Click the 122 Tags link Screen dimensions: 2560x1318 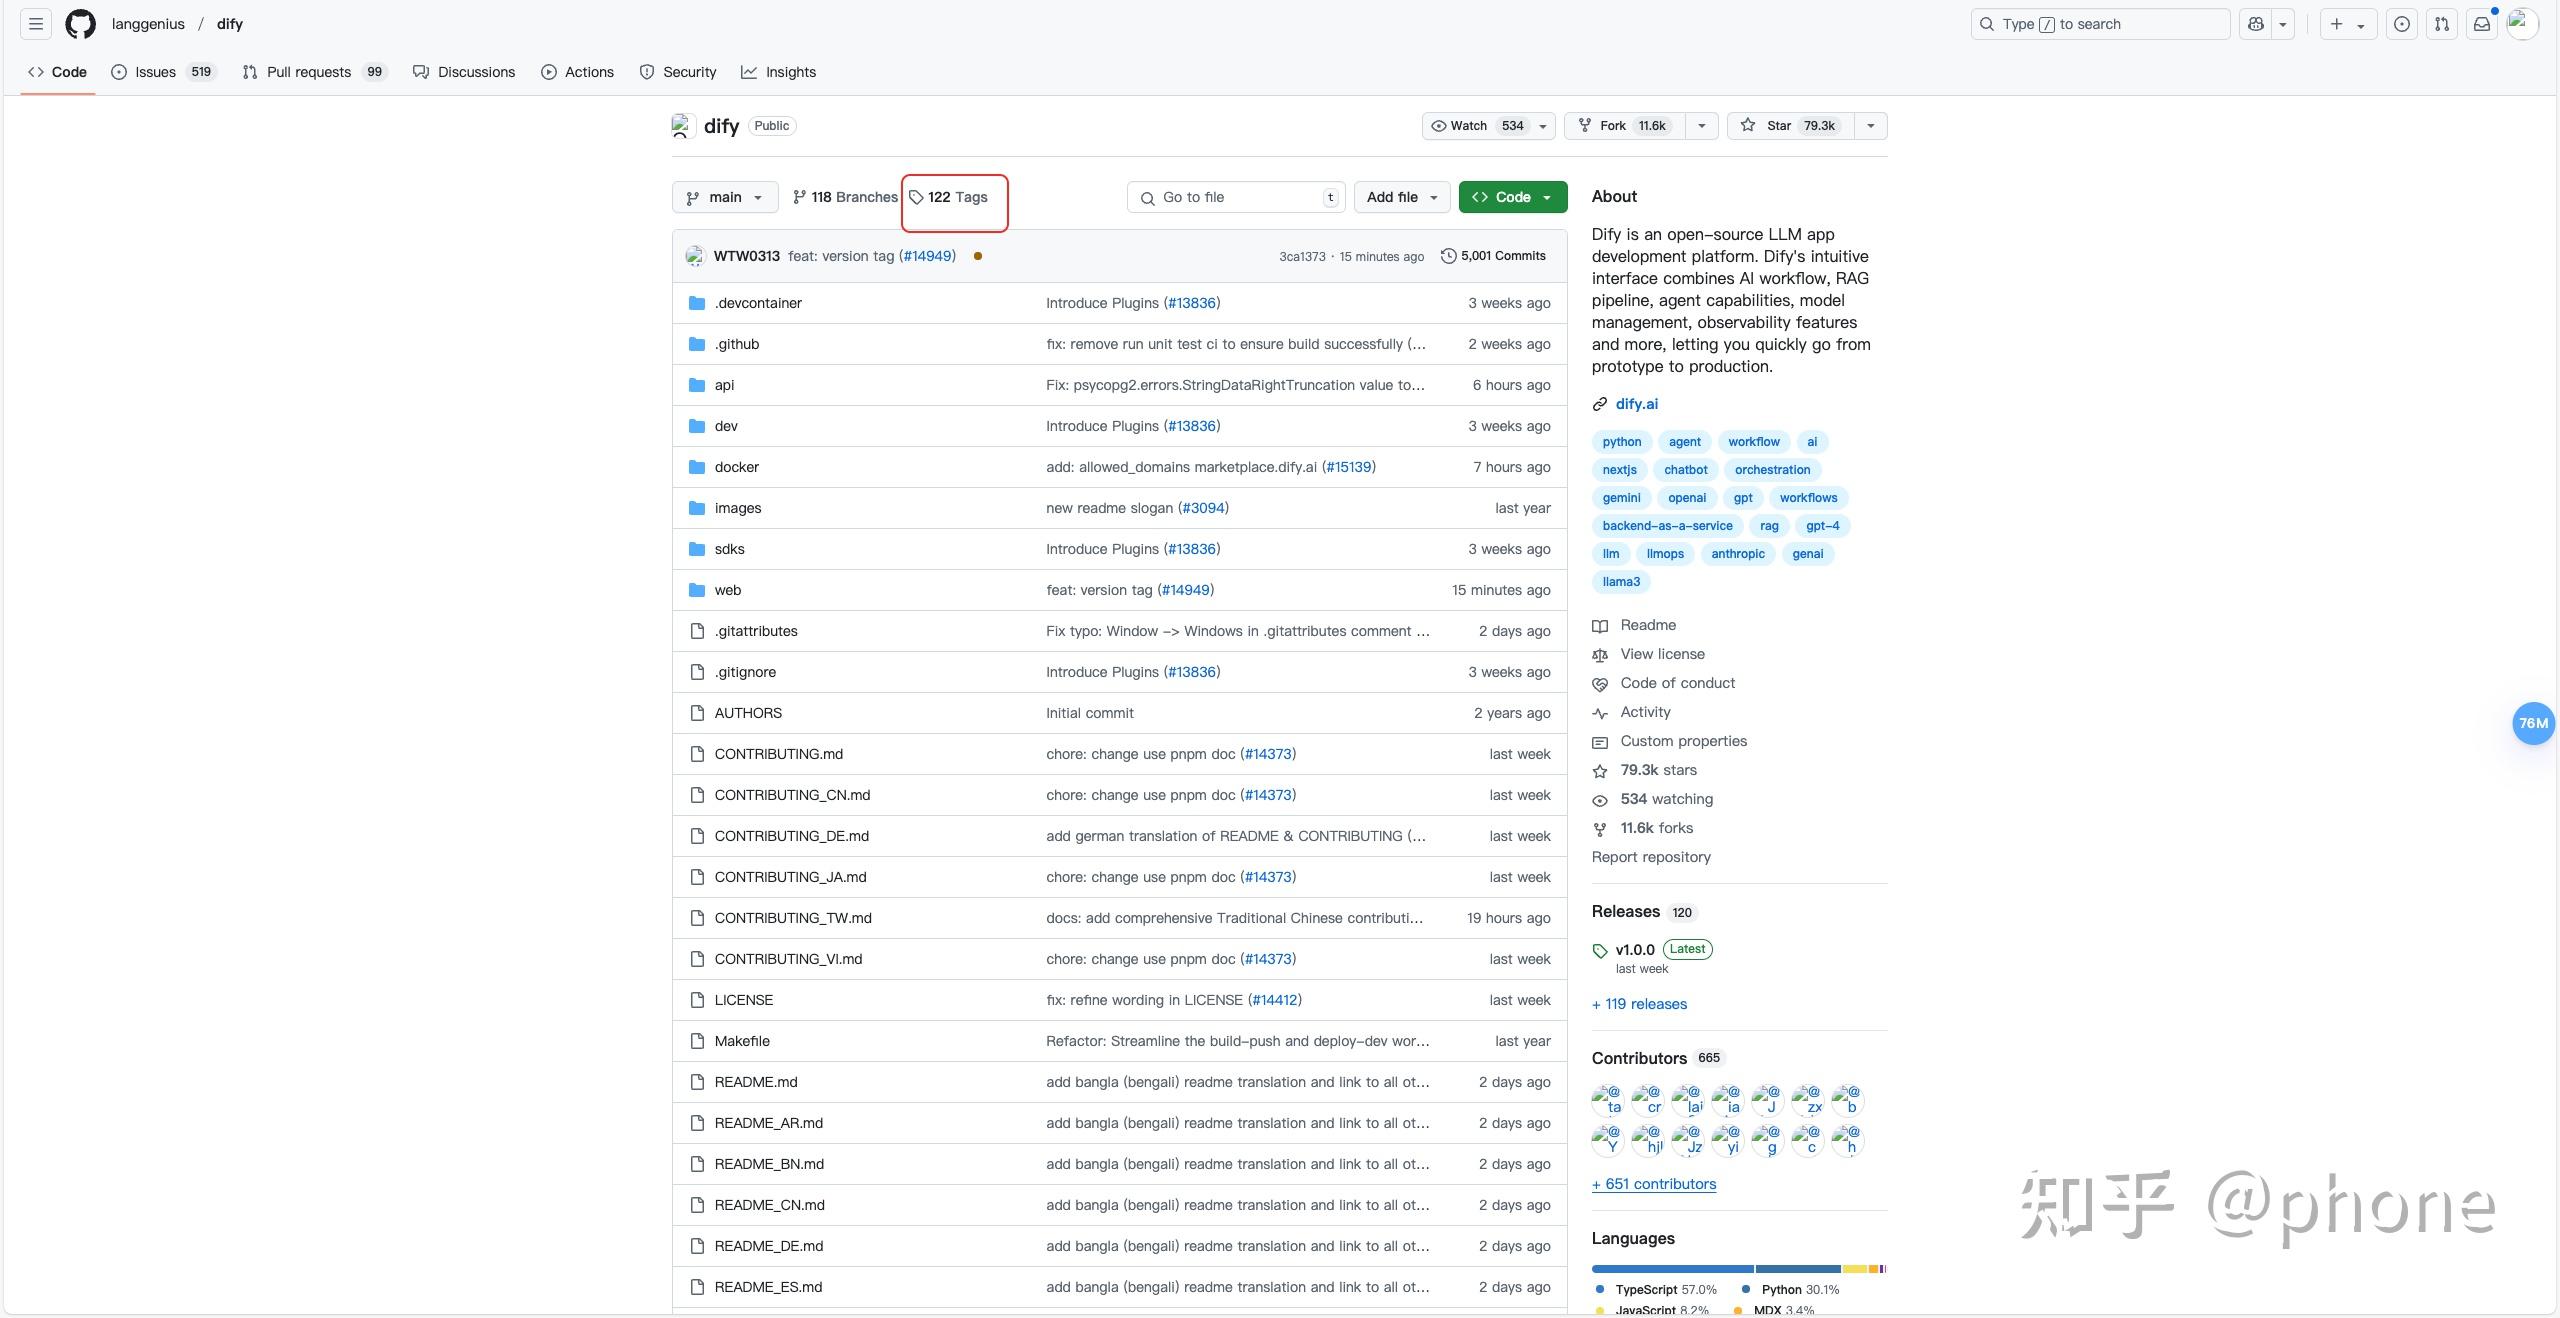pos(948,197)
